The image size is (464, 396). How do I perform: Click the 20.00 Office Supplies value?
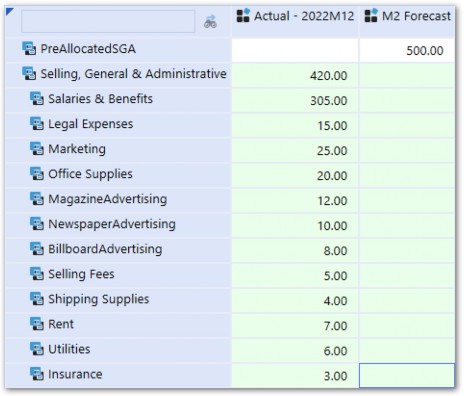coord(295,175)
